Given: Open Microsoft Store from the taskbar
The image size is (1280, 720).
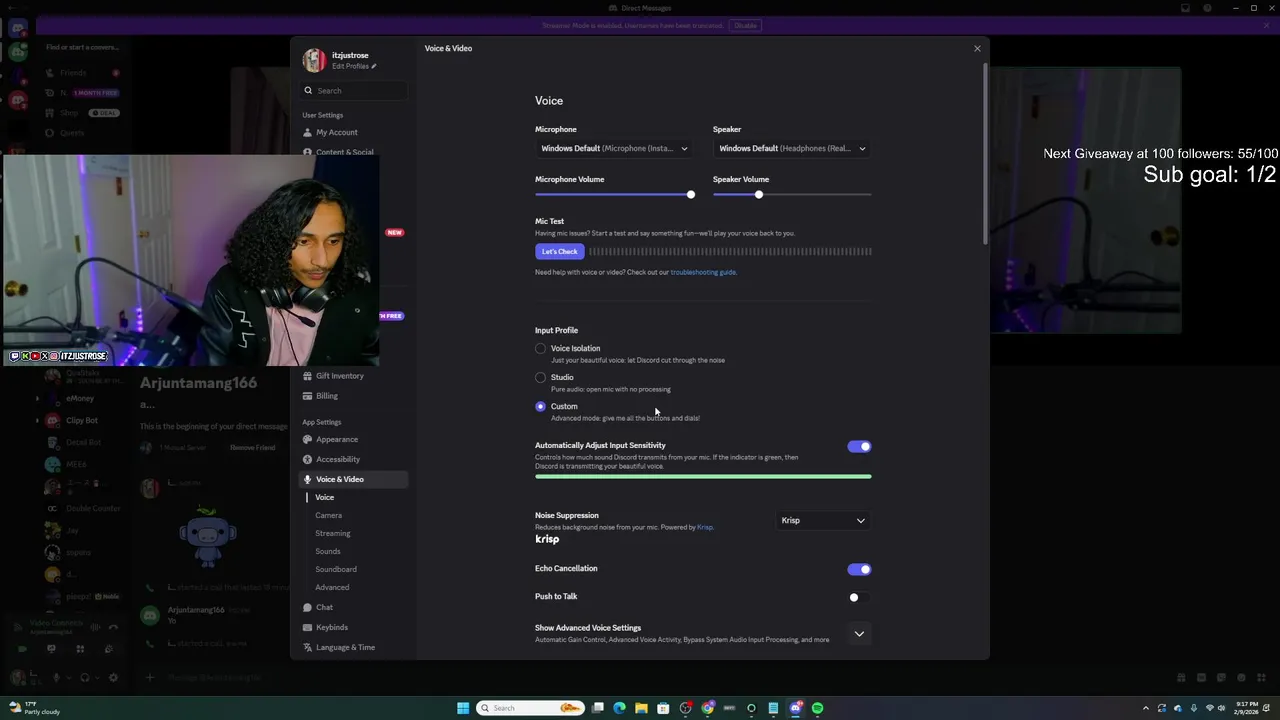Looking at the screenshot, I should tap(664, 708).
